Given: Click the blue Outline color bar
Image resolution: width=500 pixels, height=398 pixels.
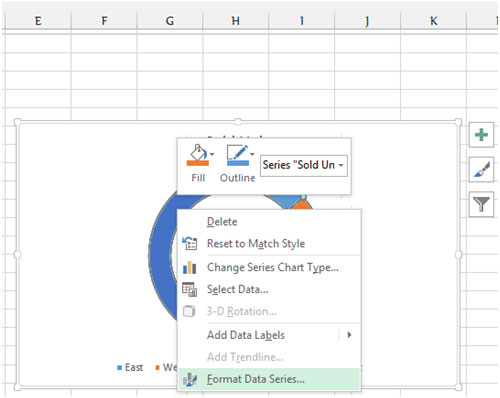Looking at the screenshot, I should click(x=238, y=163).
